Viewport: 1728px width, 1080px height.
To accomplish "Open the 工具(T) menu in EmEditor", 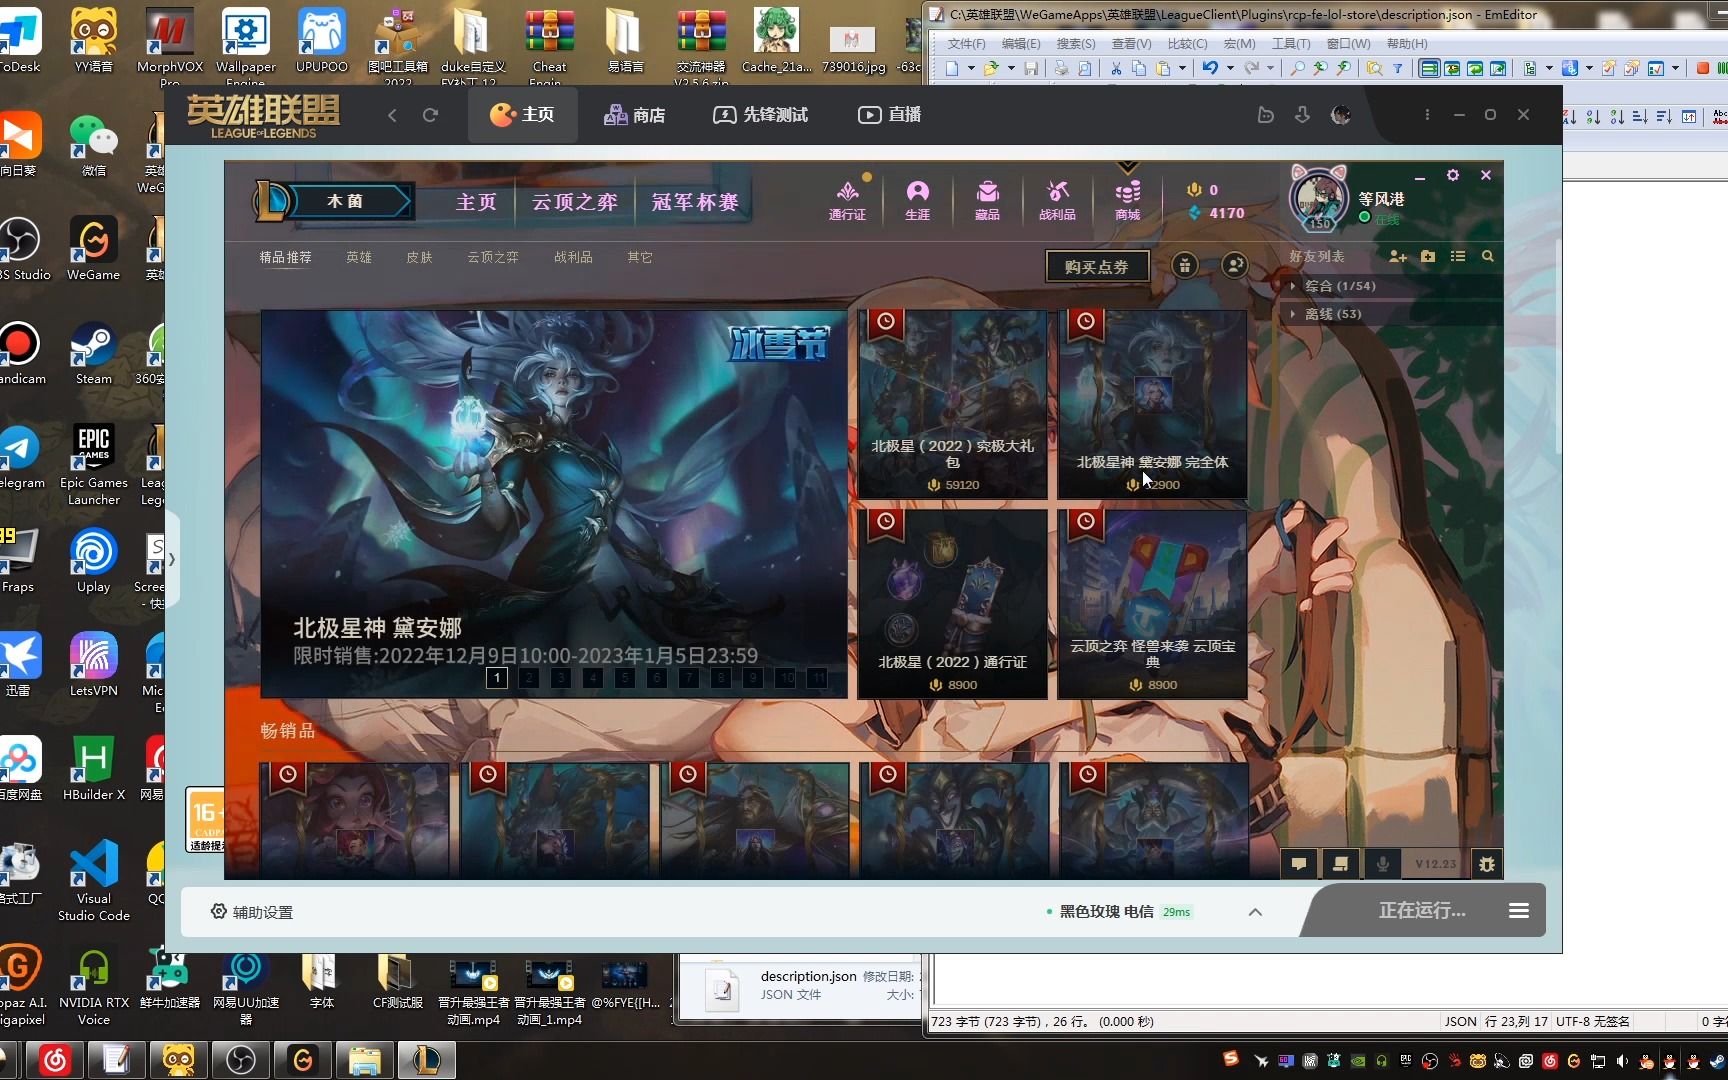I will click(x=1291, y=44).
